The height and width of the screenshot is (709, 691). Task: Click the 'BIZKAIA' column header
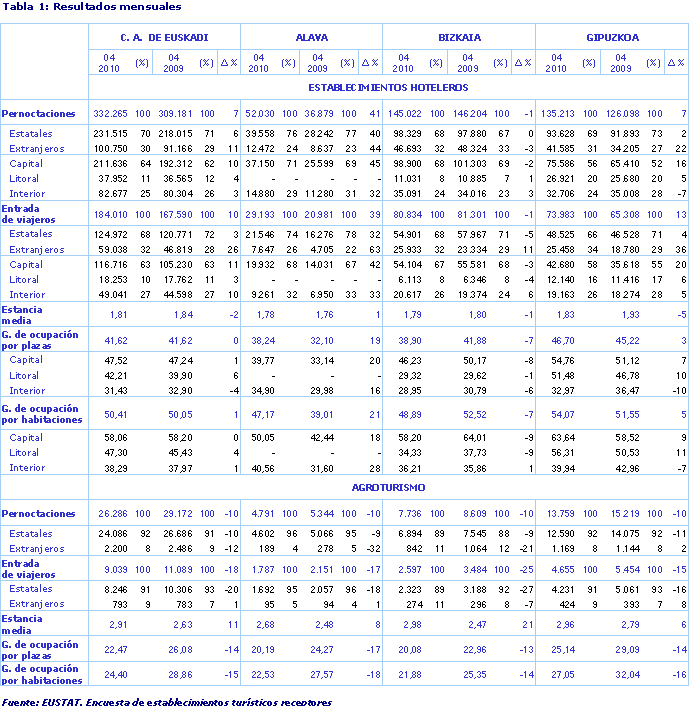[459, 38]
